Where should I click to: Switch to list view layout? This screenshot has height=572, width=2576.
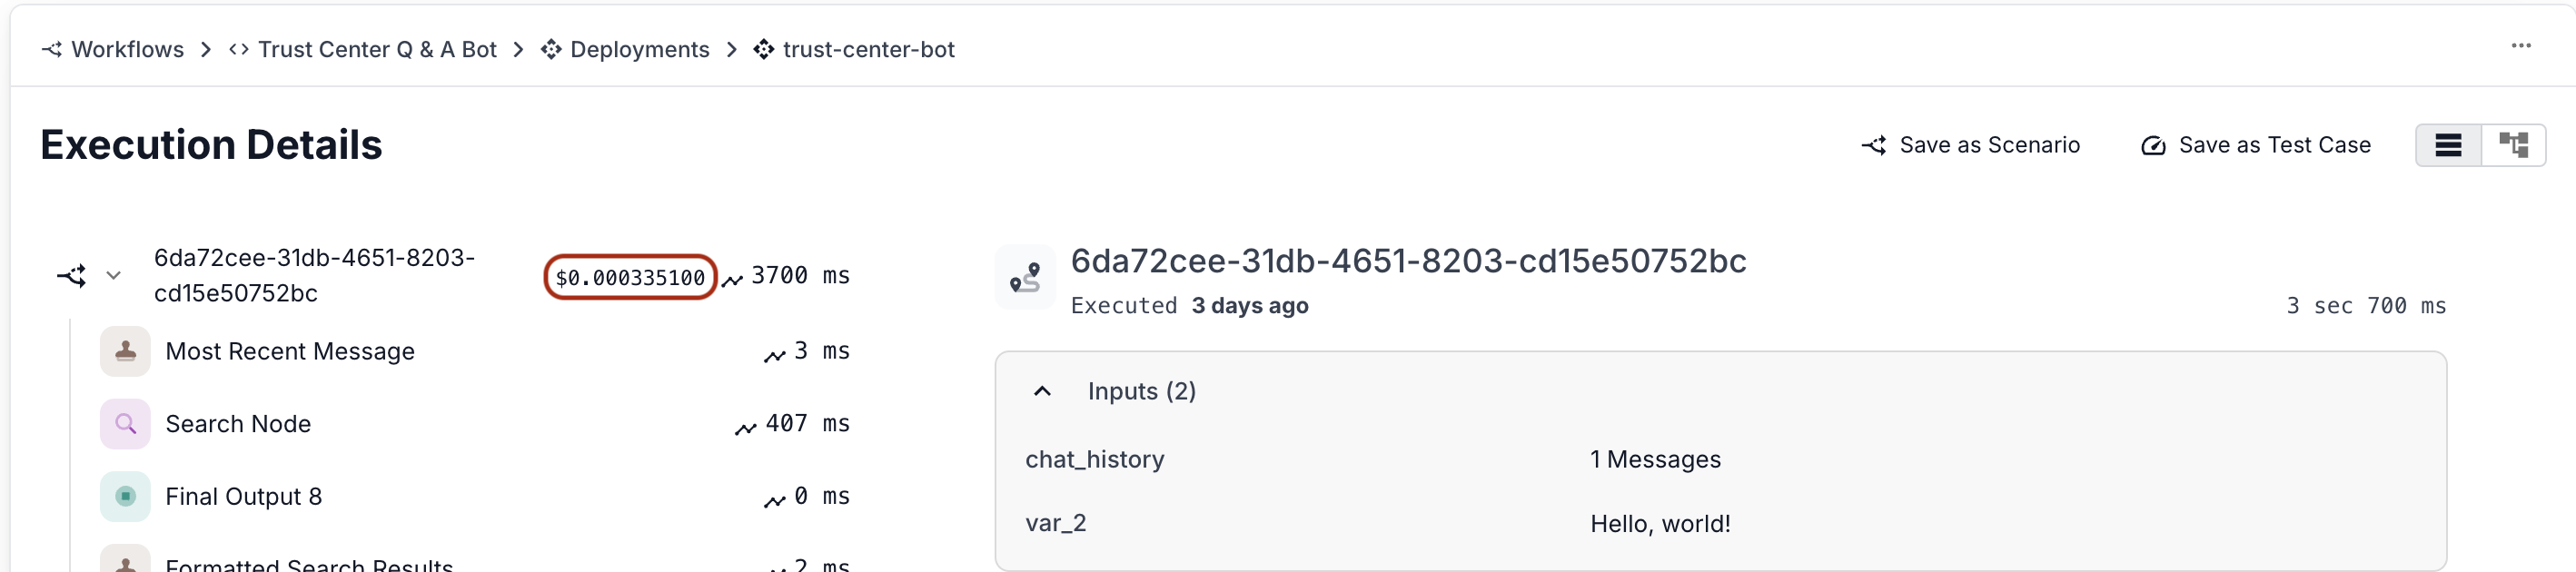(x=2448, y=145)
